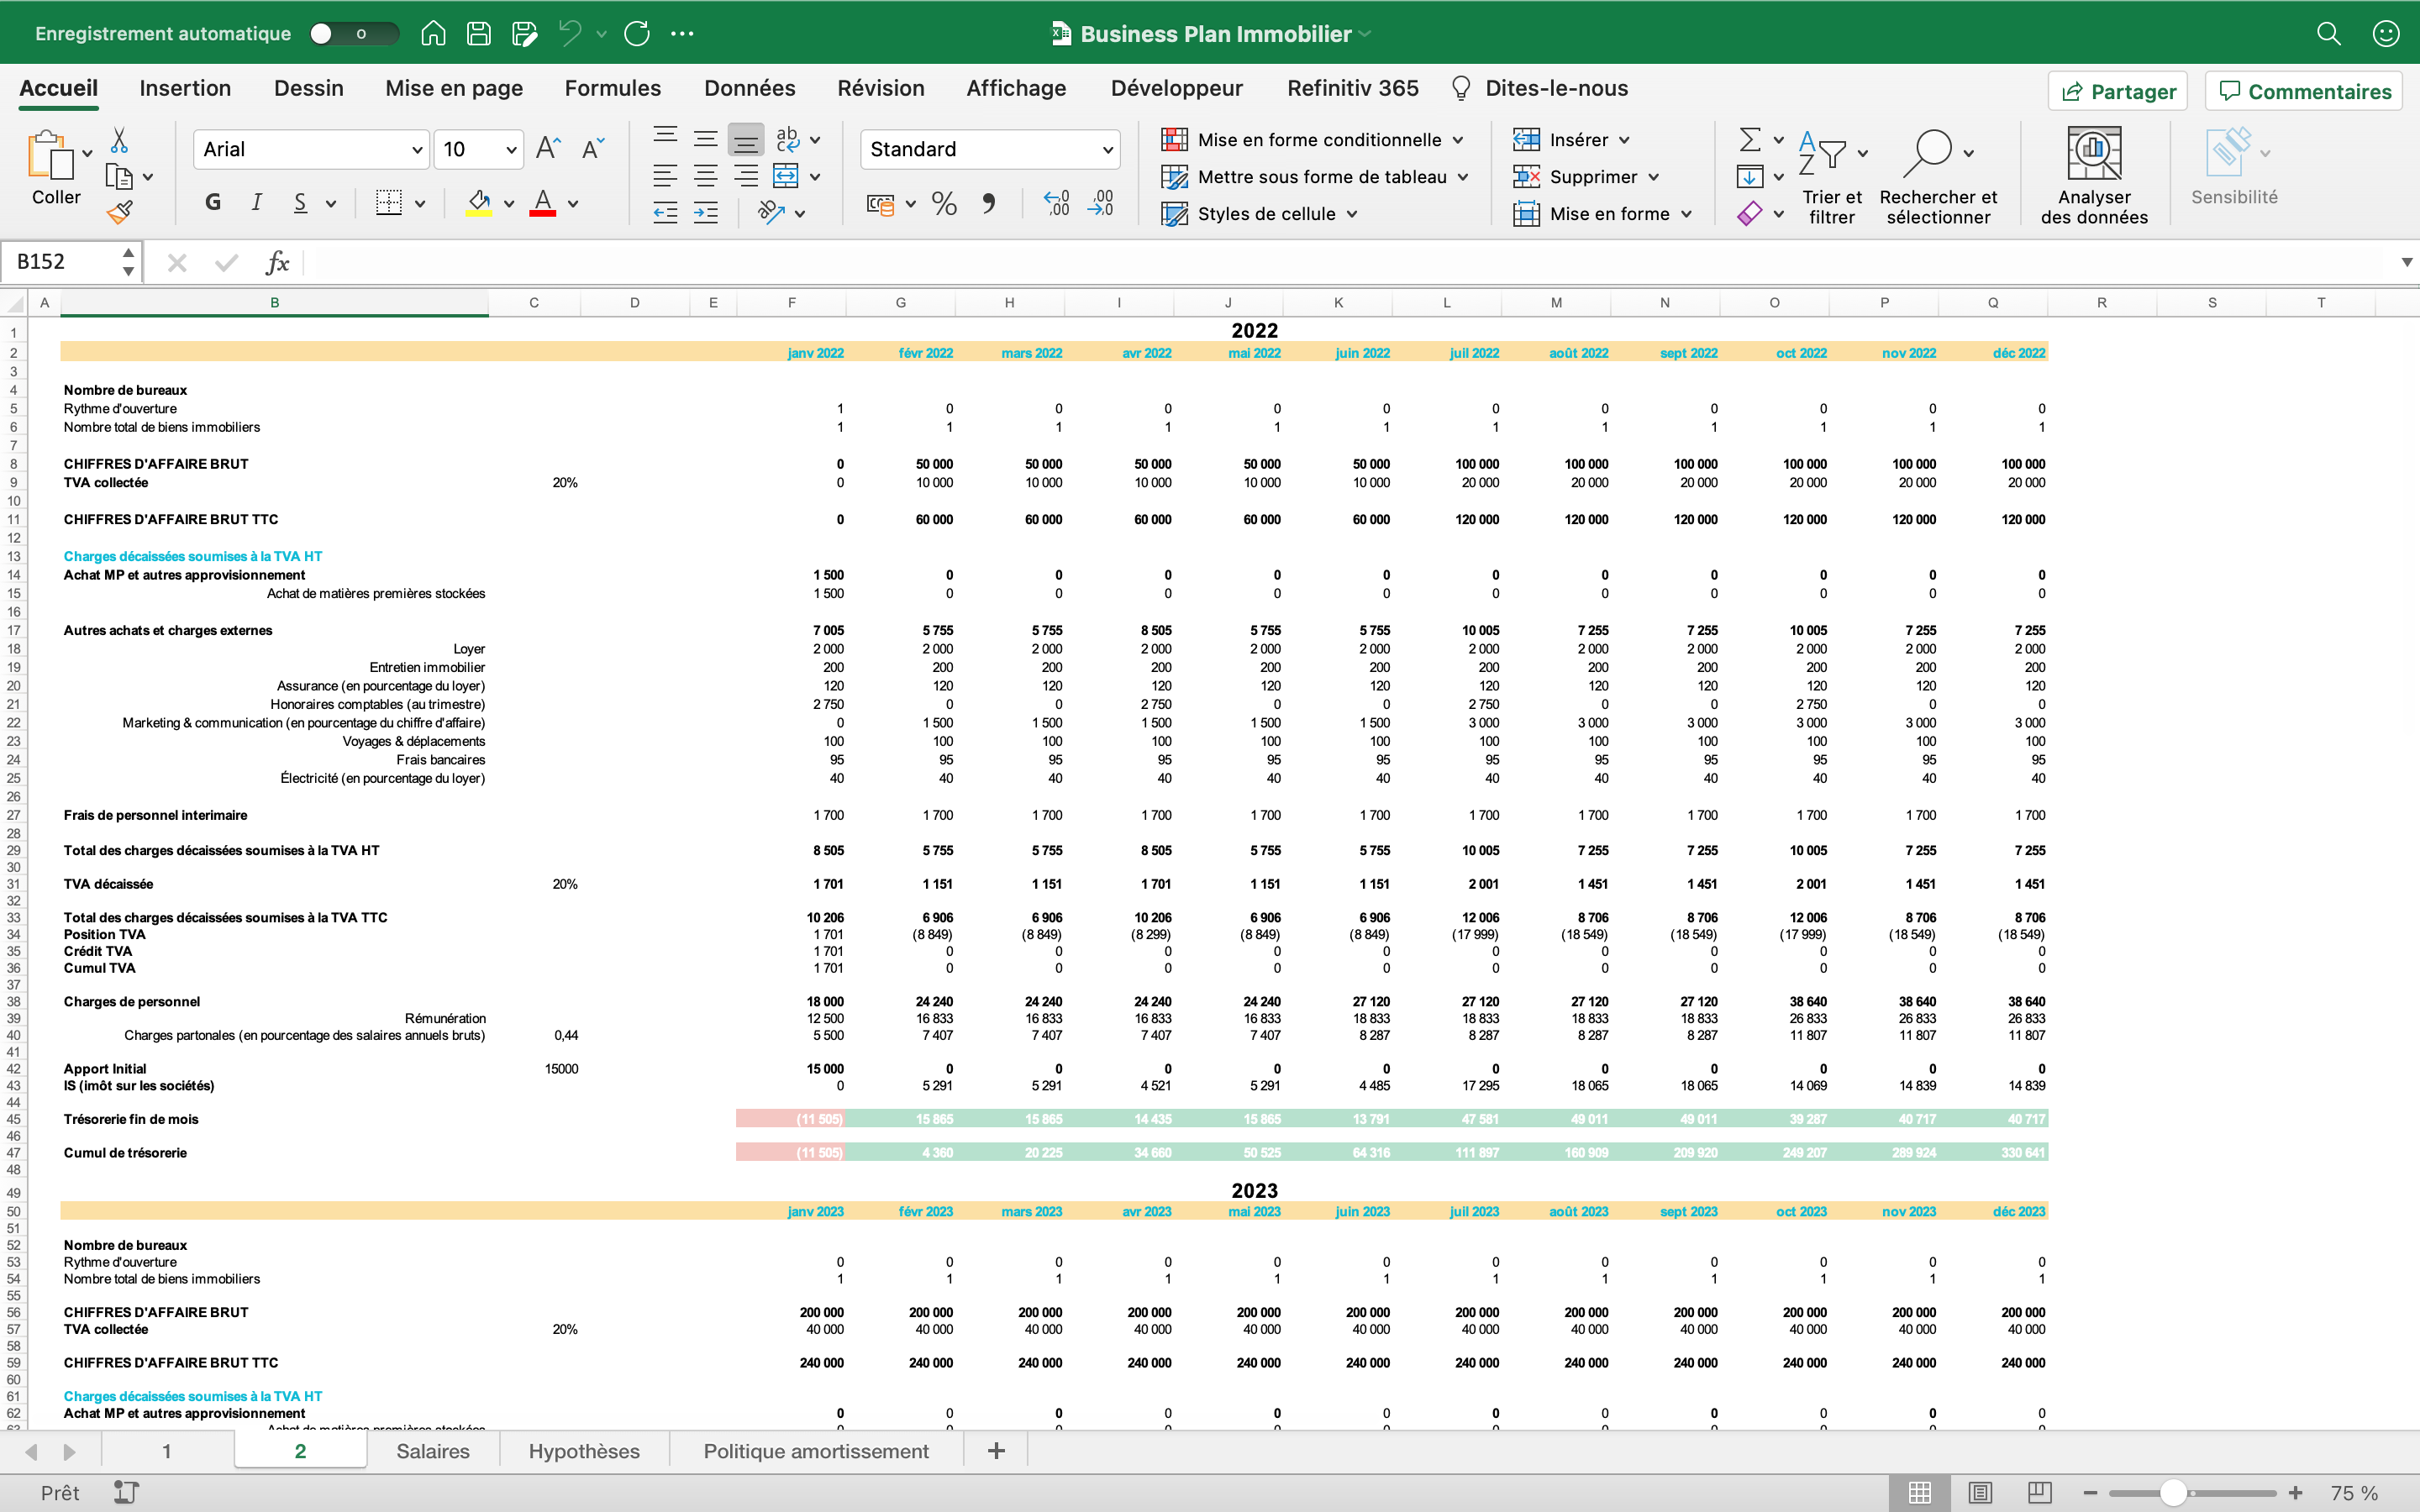Open the Arial font name dropdown

417,150
